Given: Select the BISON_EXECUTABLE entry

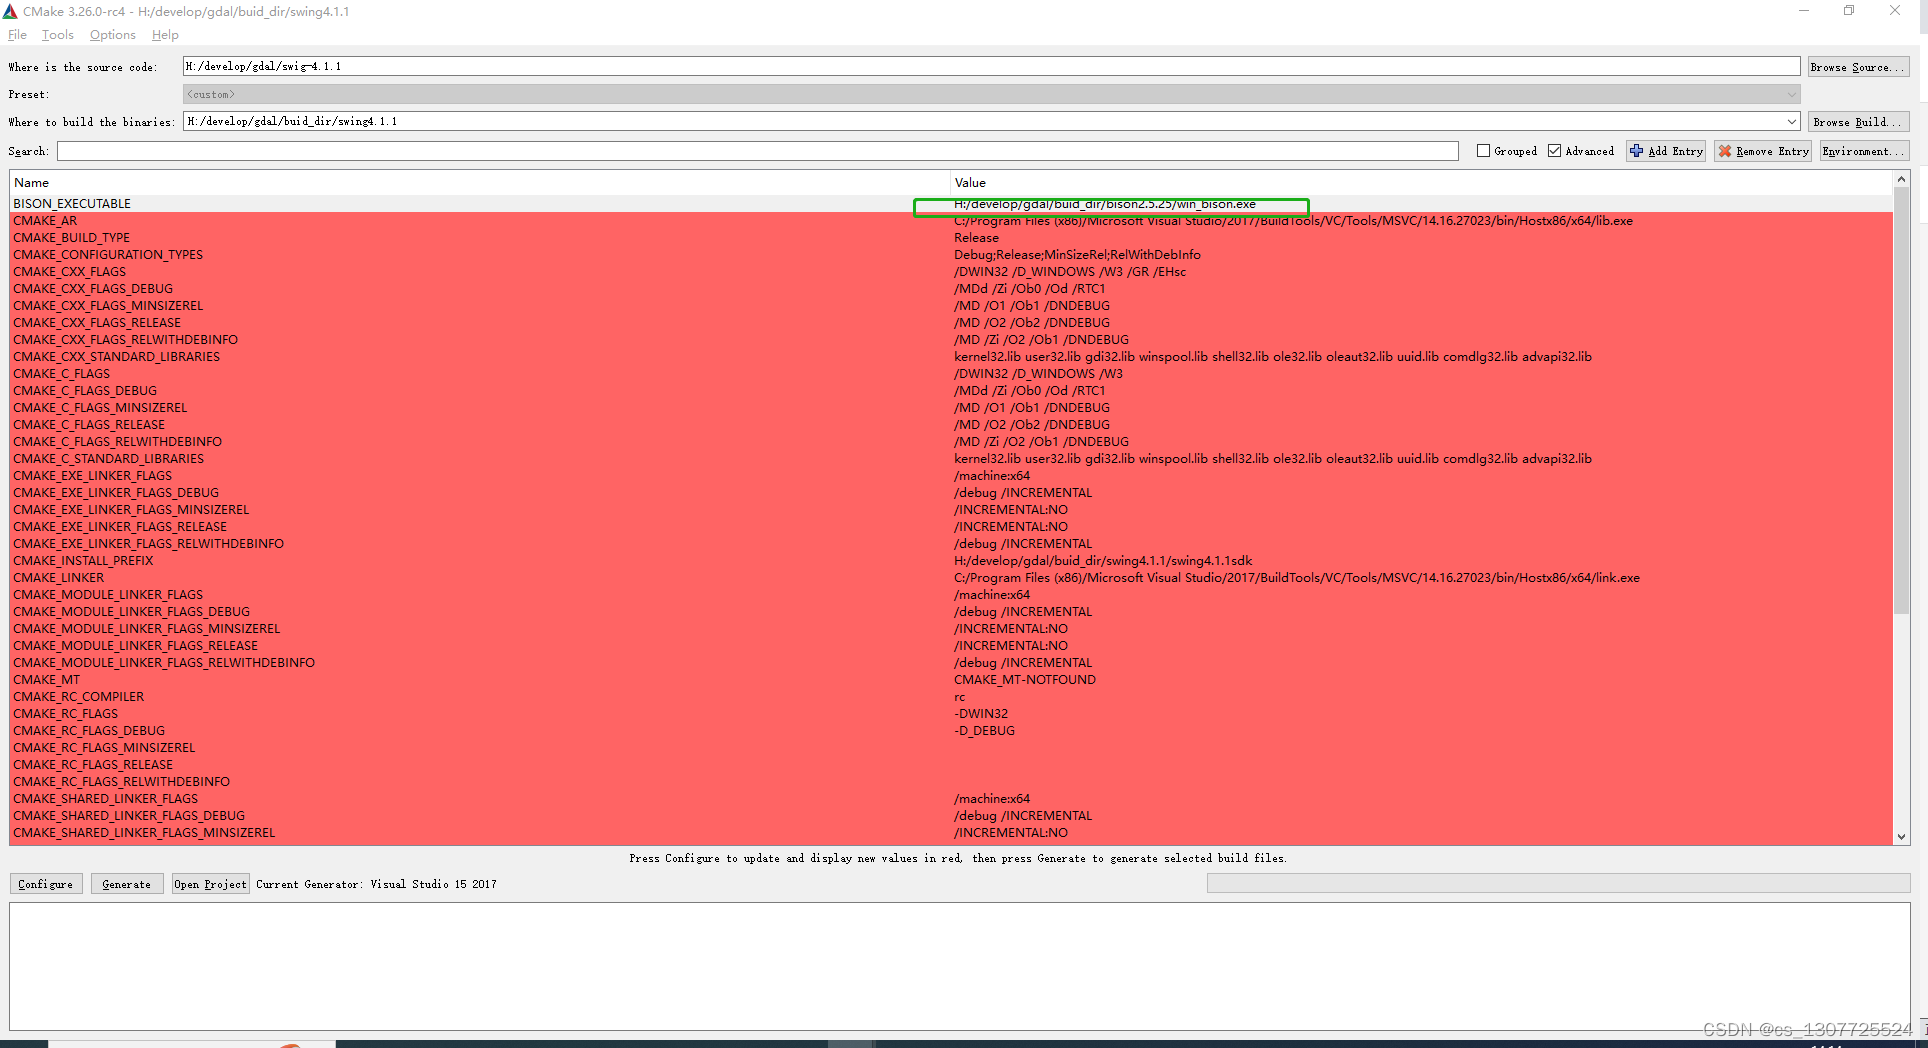Looking at the screenshot, I should pyautogui.click(x=72, y=203).
